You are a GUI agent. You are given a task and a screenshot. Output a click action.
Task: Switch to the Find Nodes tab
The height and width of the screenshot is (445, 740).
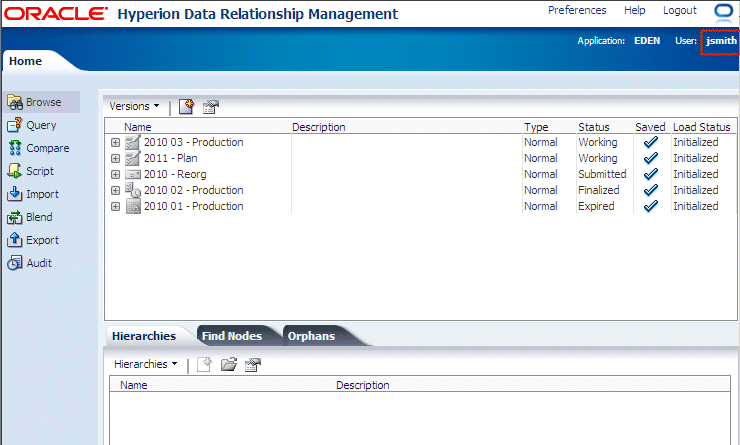click(232, 336)
